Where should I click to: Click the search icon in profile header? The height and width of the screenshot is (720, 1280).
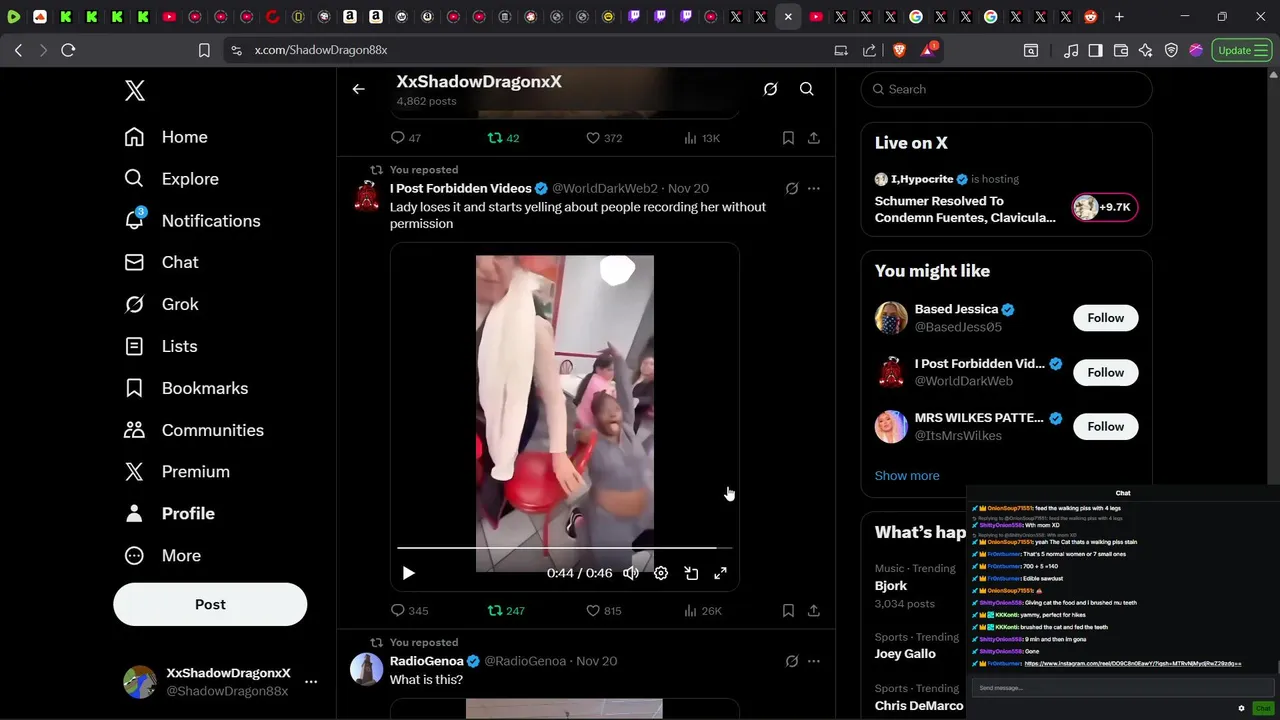[x=807, y=89]
